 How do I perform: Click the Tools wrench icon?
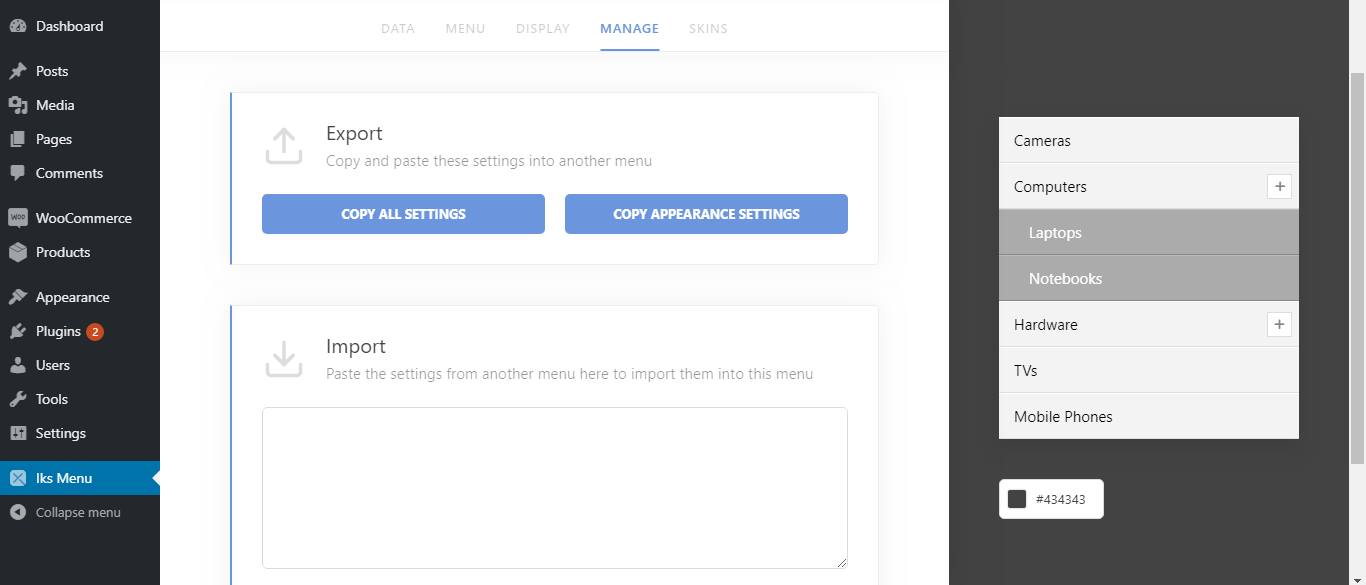18,399
